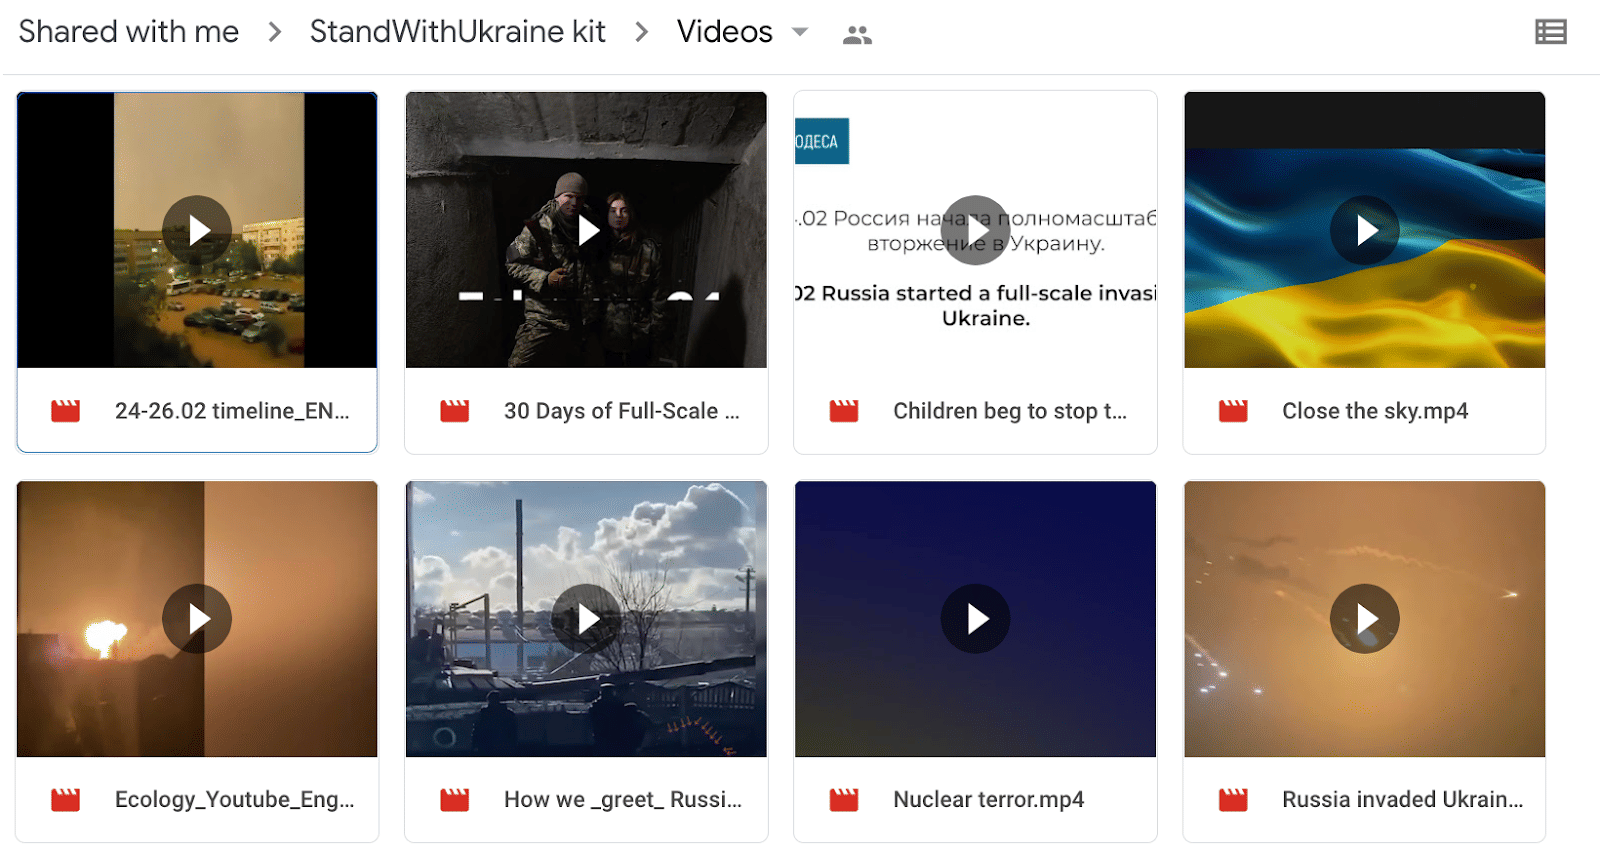Screen dimensions: 1600x851
Task: Click video icon beside Ecology_Youtube_Eng
Action: pyautogui.click(x=66, y=800)
